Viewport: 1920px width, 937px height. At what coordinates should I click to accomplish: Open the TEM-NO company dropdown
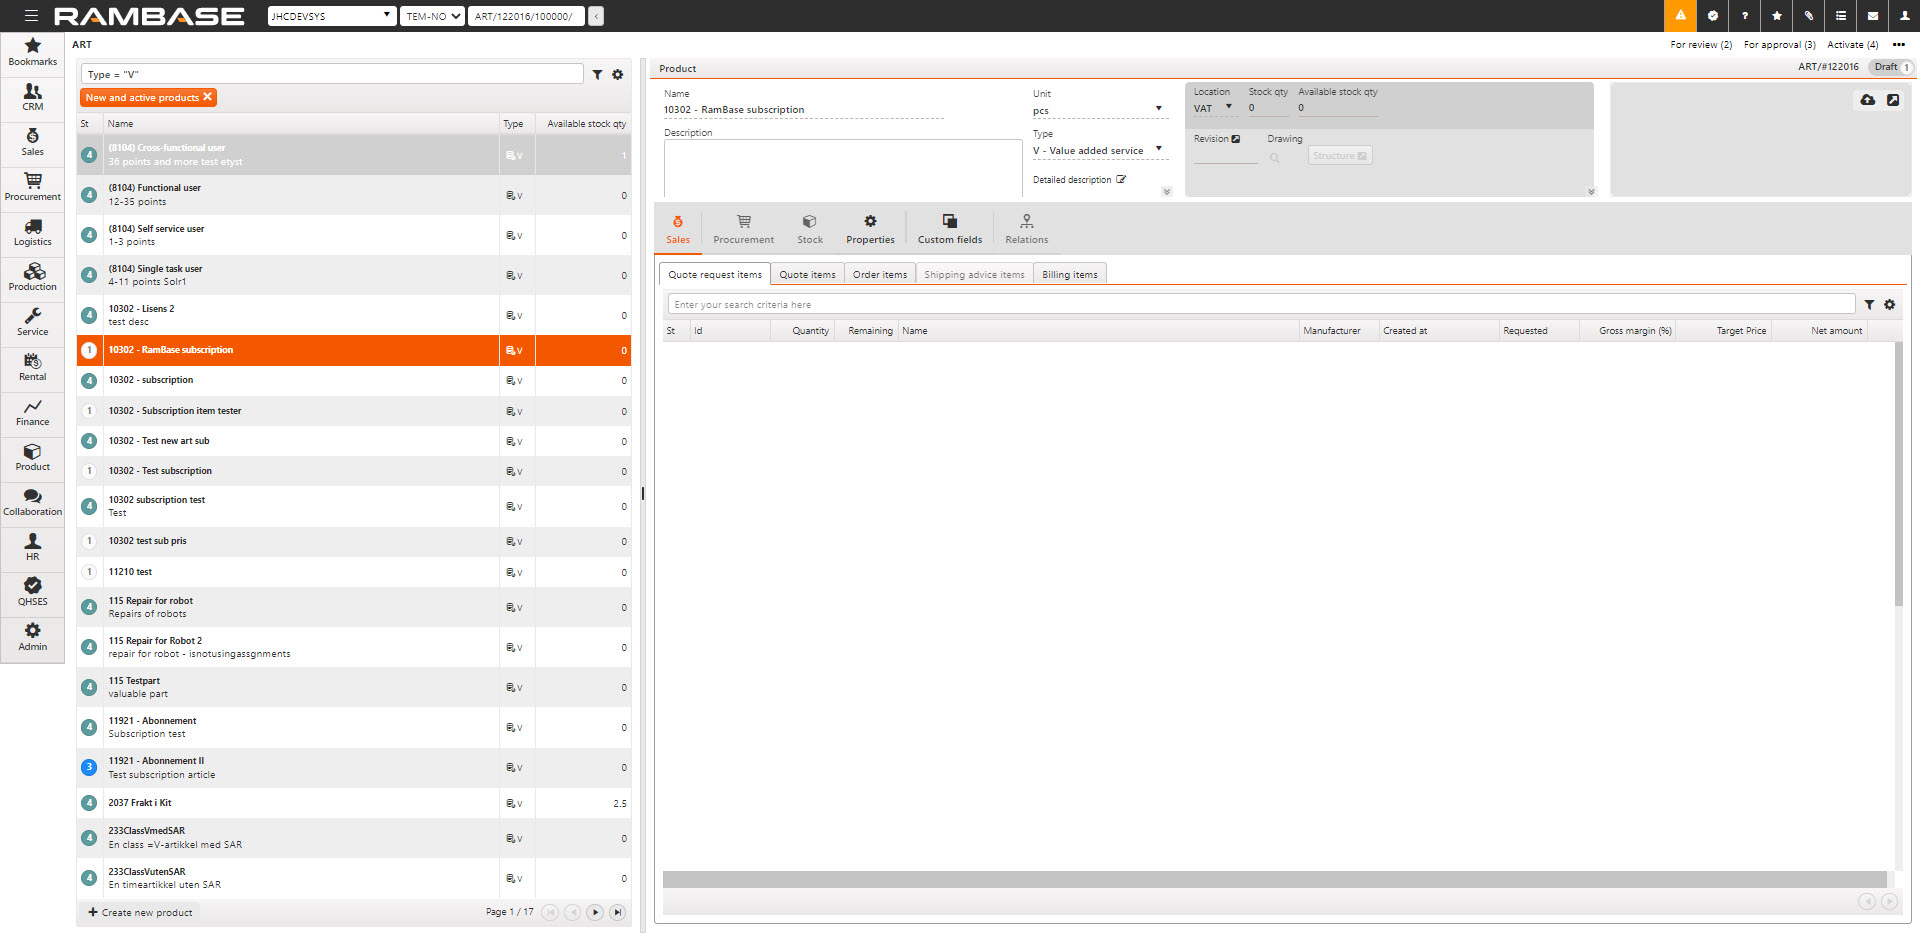point(433,16)
